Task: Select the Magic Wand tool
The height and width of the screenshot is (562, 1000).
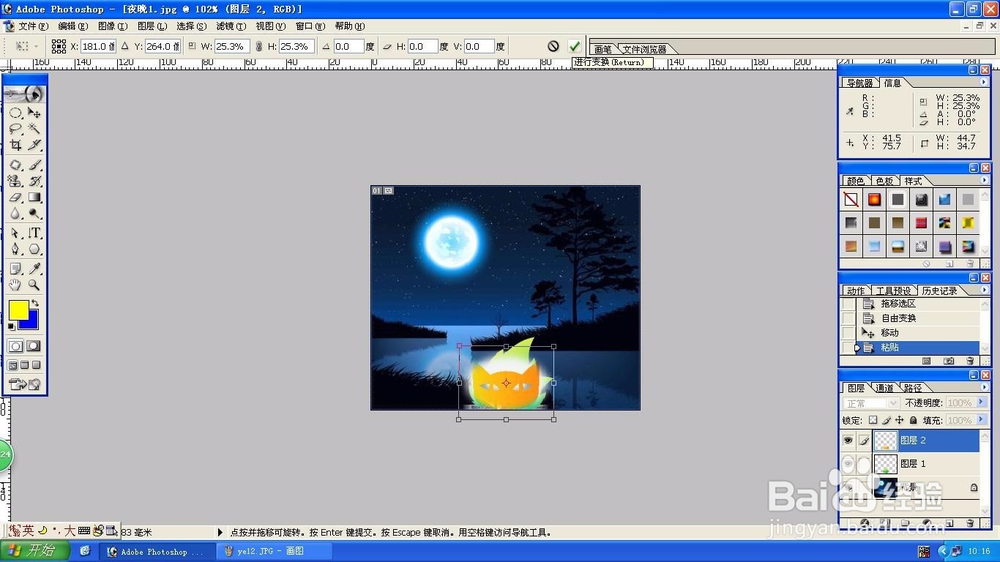Action: 34,129
